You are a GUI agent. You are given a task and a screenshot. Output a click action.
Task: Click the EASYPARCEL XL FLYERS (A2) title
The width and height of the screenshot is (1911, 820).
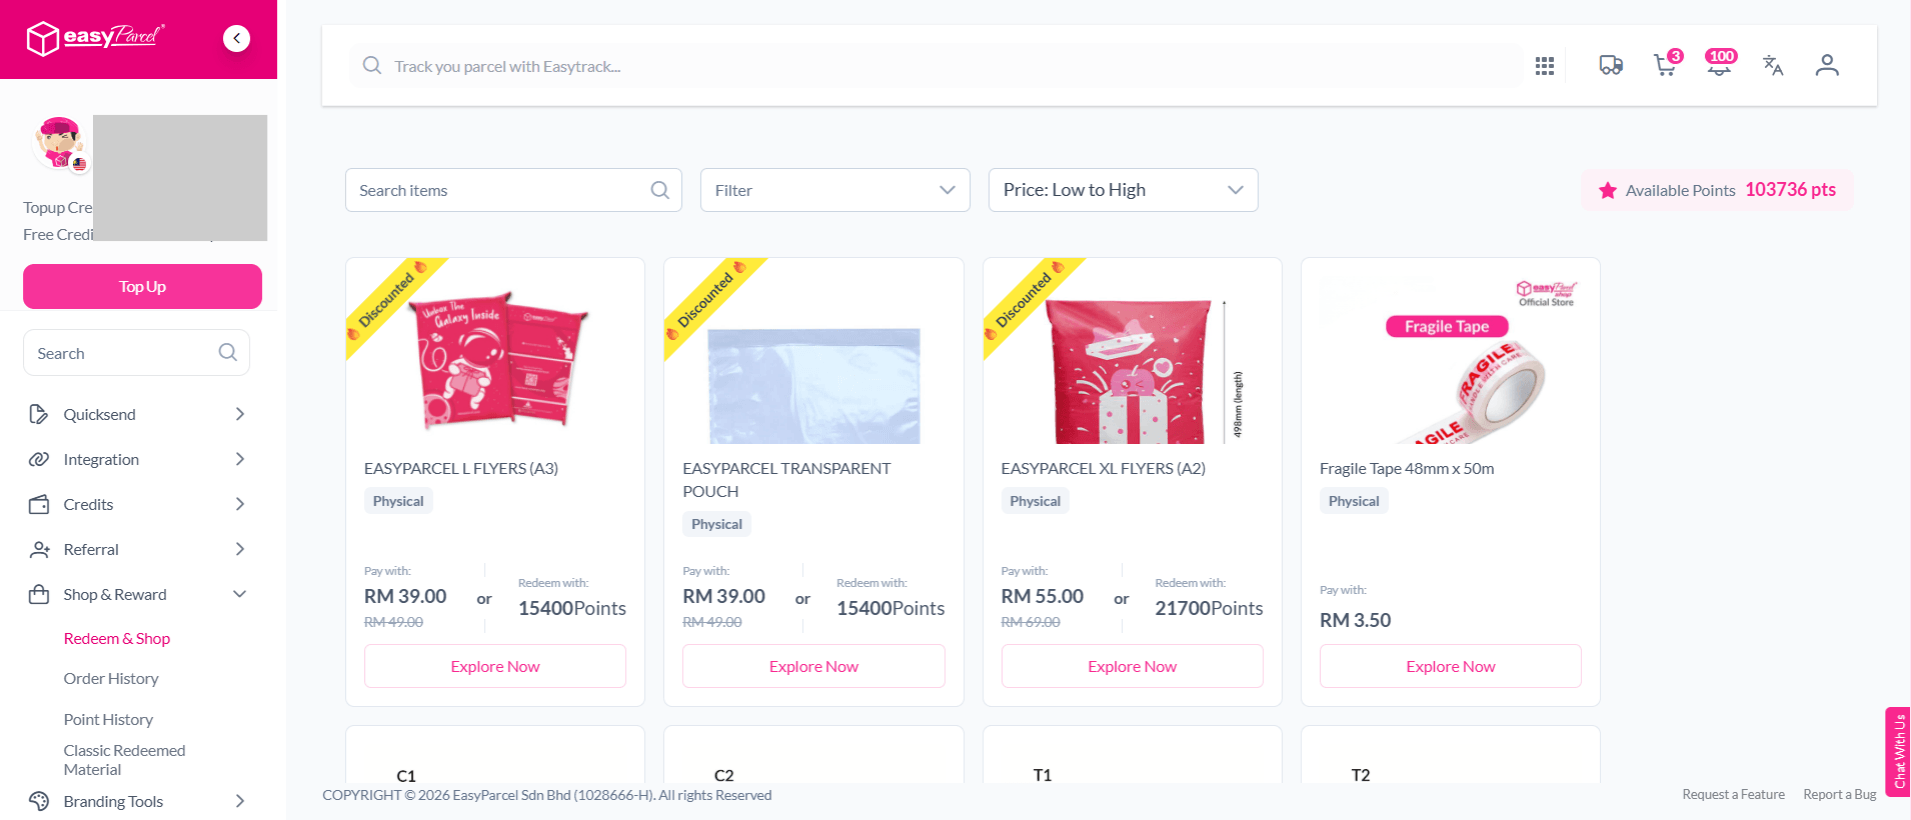coord(1103,468)
